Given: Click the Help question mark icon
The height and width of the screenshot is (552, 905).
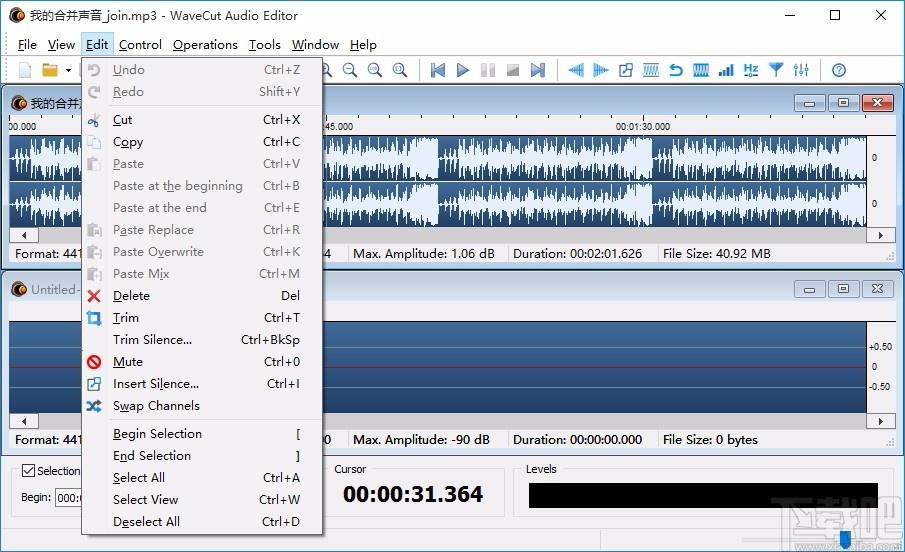Looking at the screenshot, I should coord(839,70).
